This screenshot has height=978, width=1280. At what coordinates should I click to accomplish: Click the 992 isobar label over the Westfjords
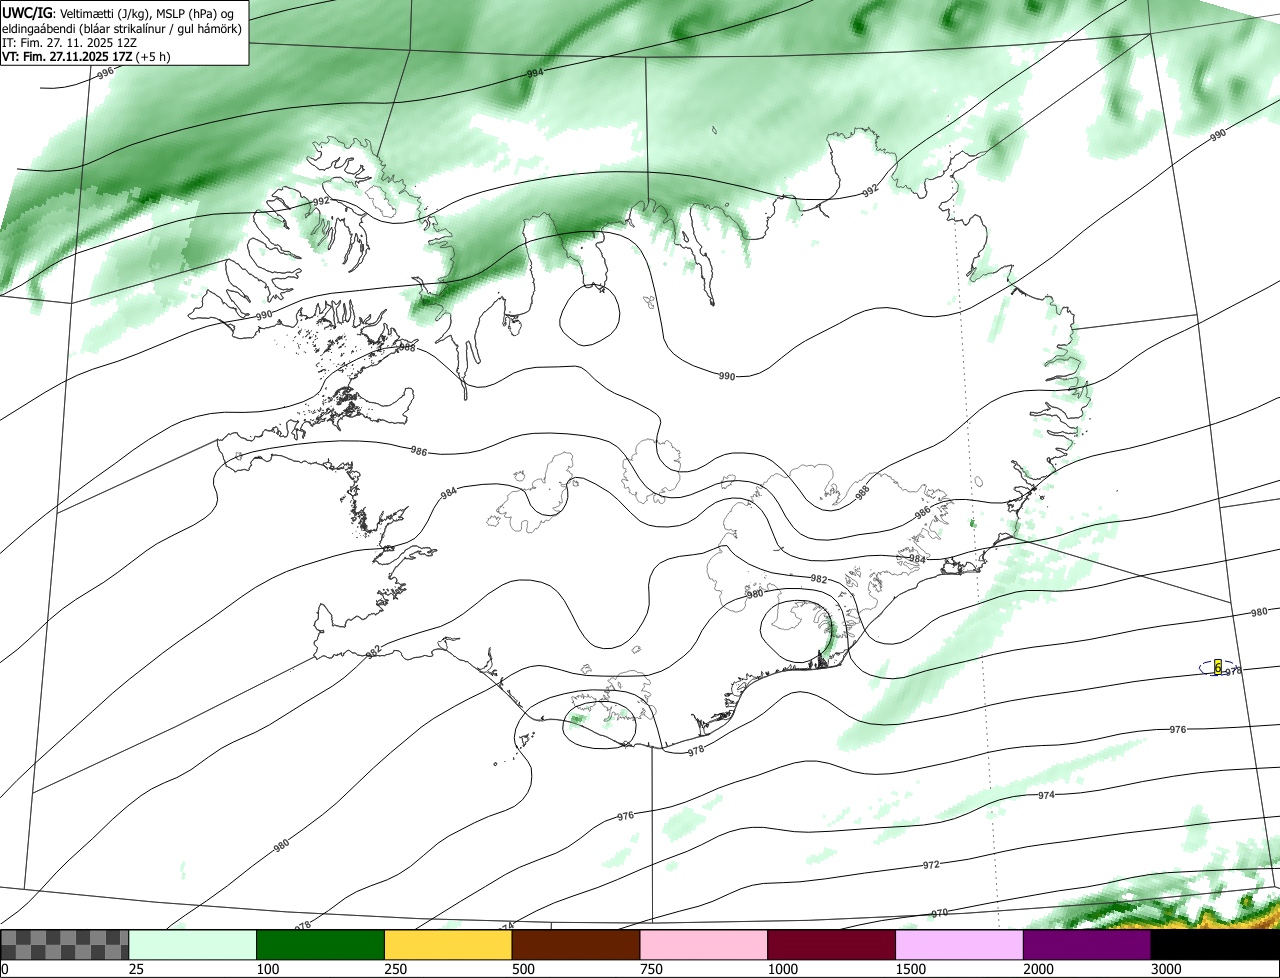coord(320,201)
